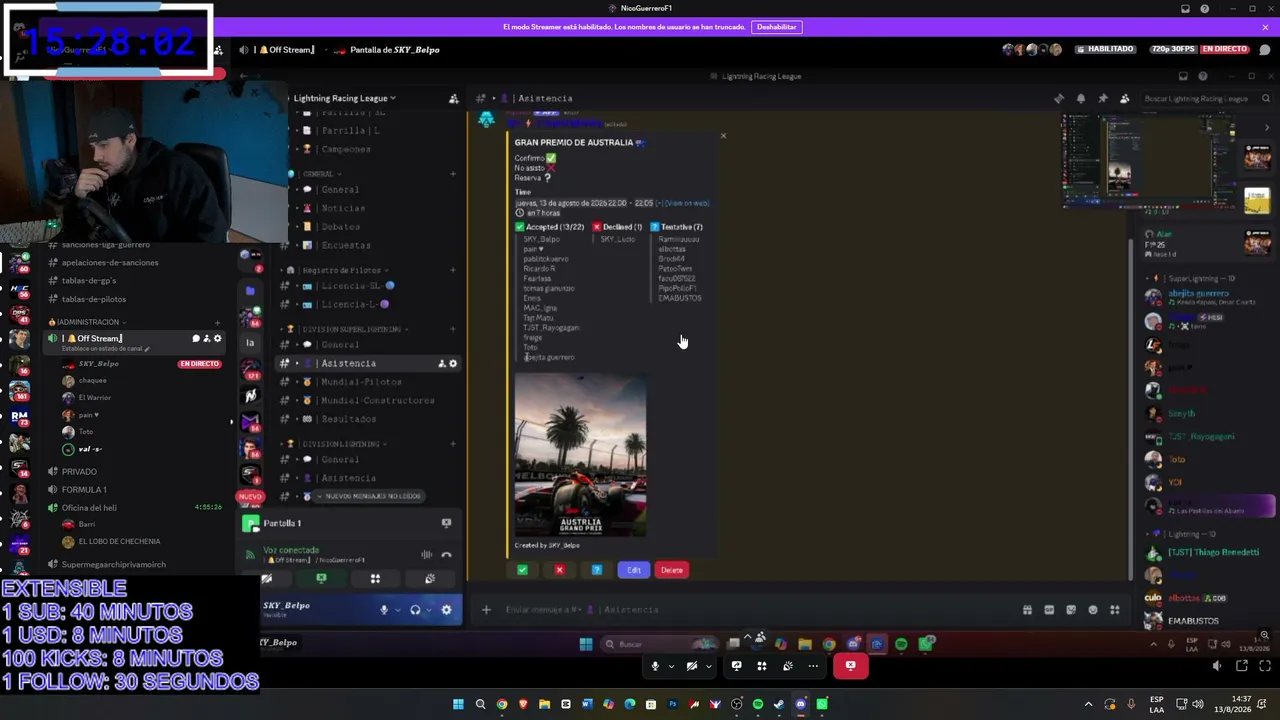Open the sticker picker in message bar
Image resolution: width=1280 pixels, height=720 pixels.
click(x=1071, y=609)
